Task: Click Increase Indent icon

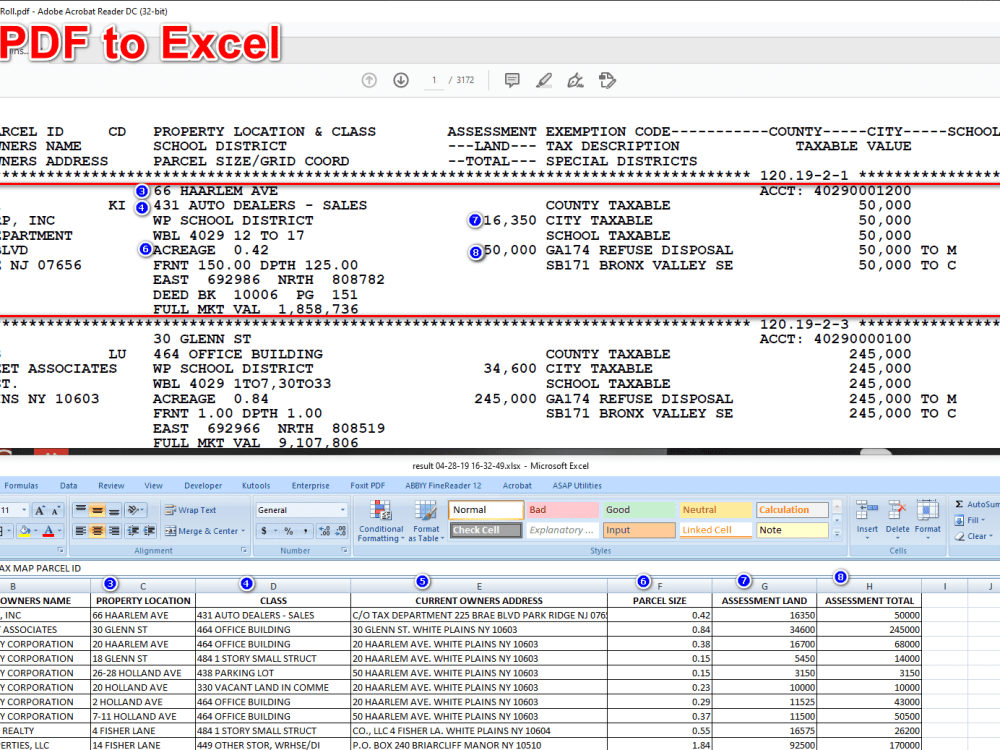Action: 149,531
